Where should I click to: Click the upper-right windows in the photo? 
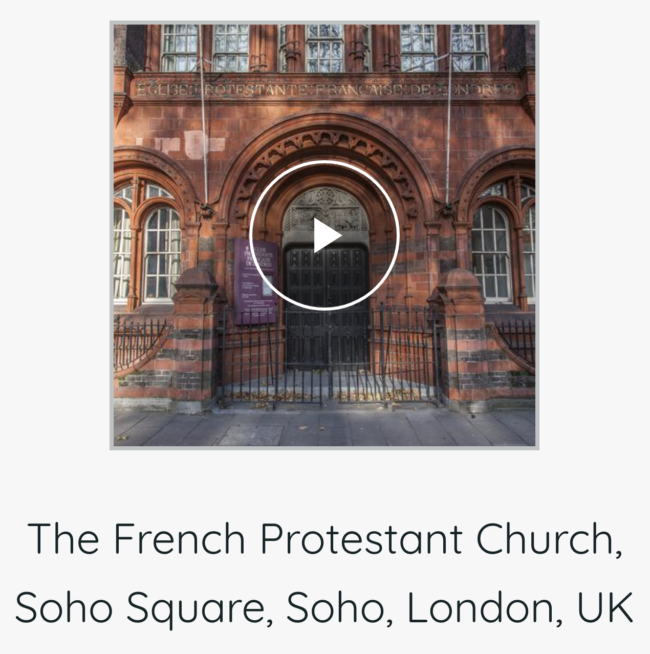pos(443,47)
